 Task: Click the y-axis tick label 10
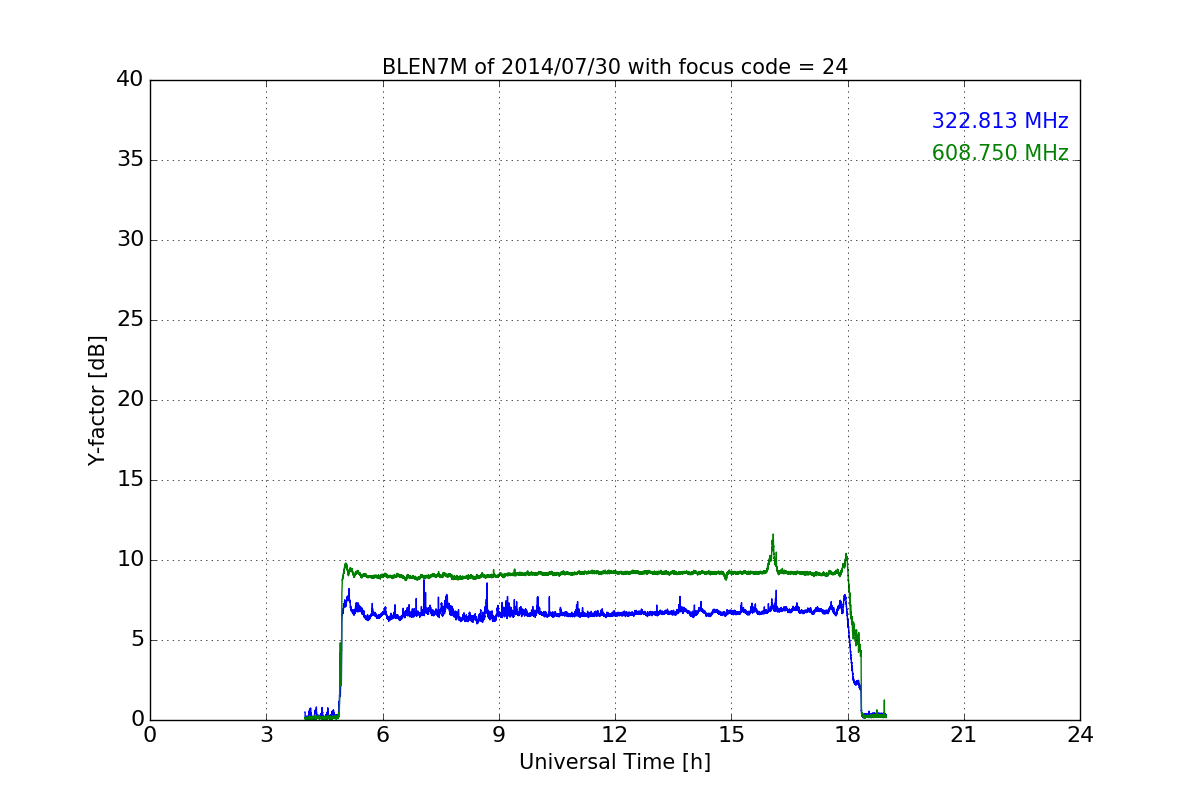pos(130,560)
